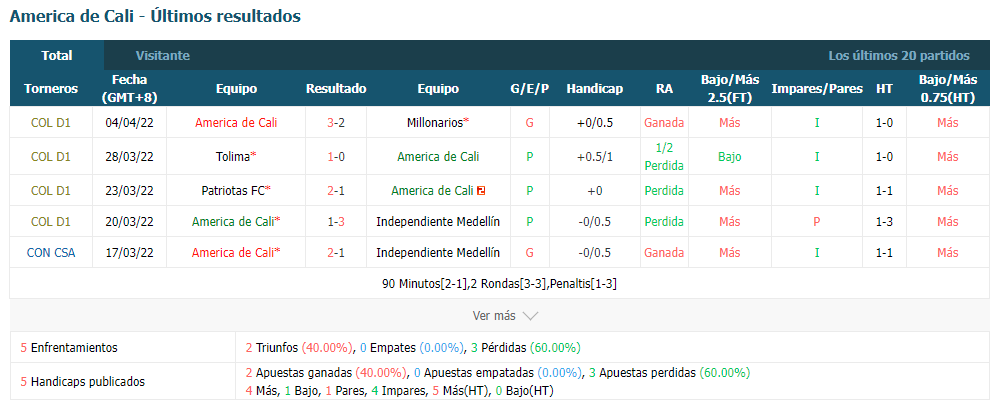Select the Total tab
Viewport: 1001px width, 410px height.
(x=57, y=56)
